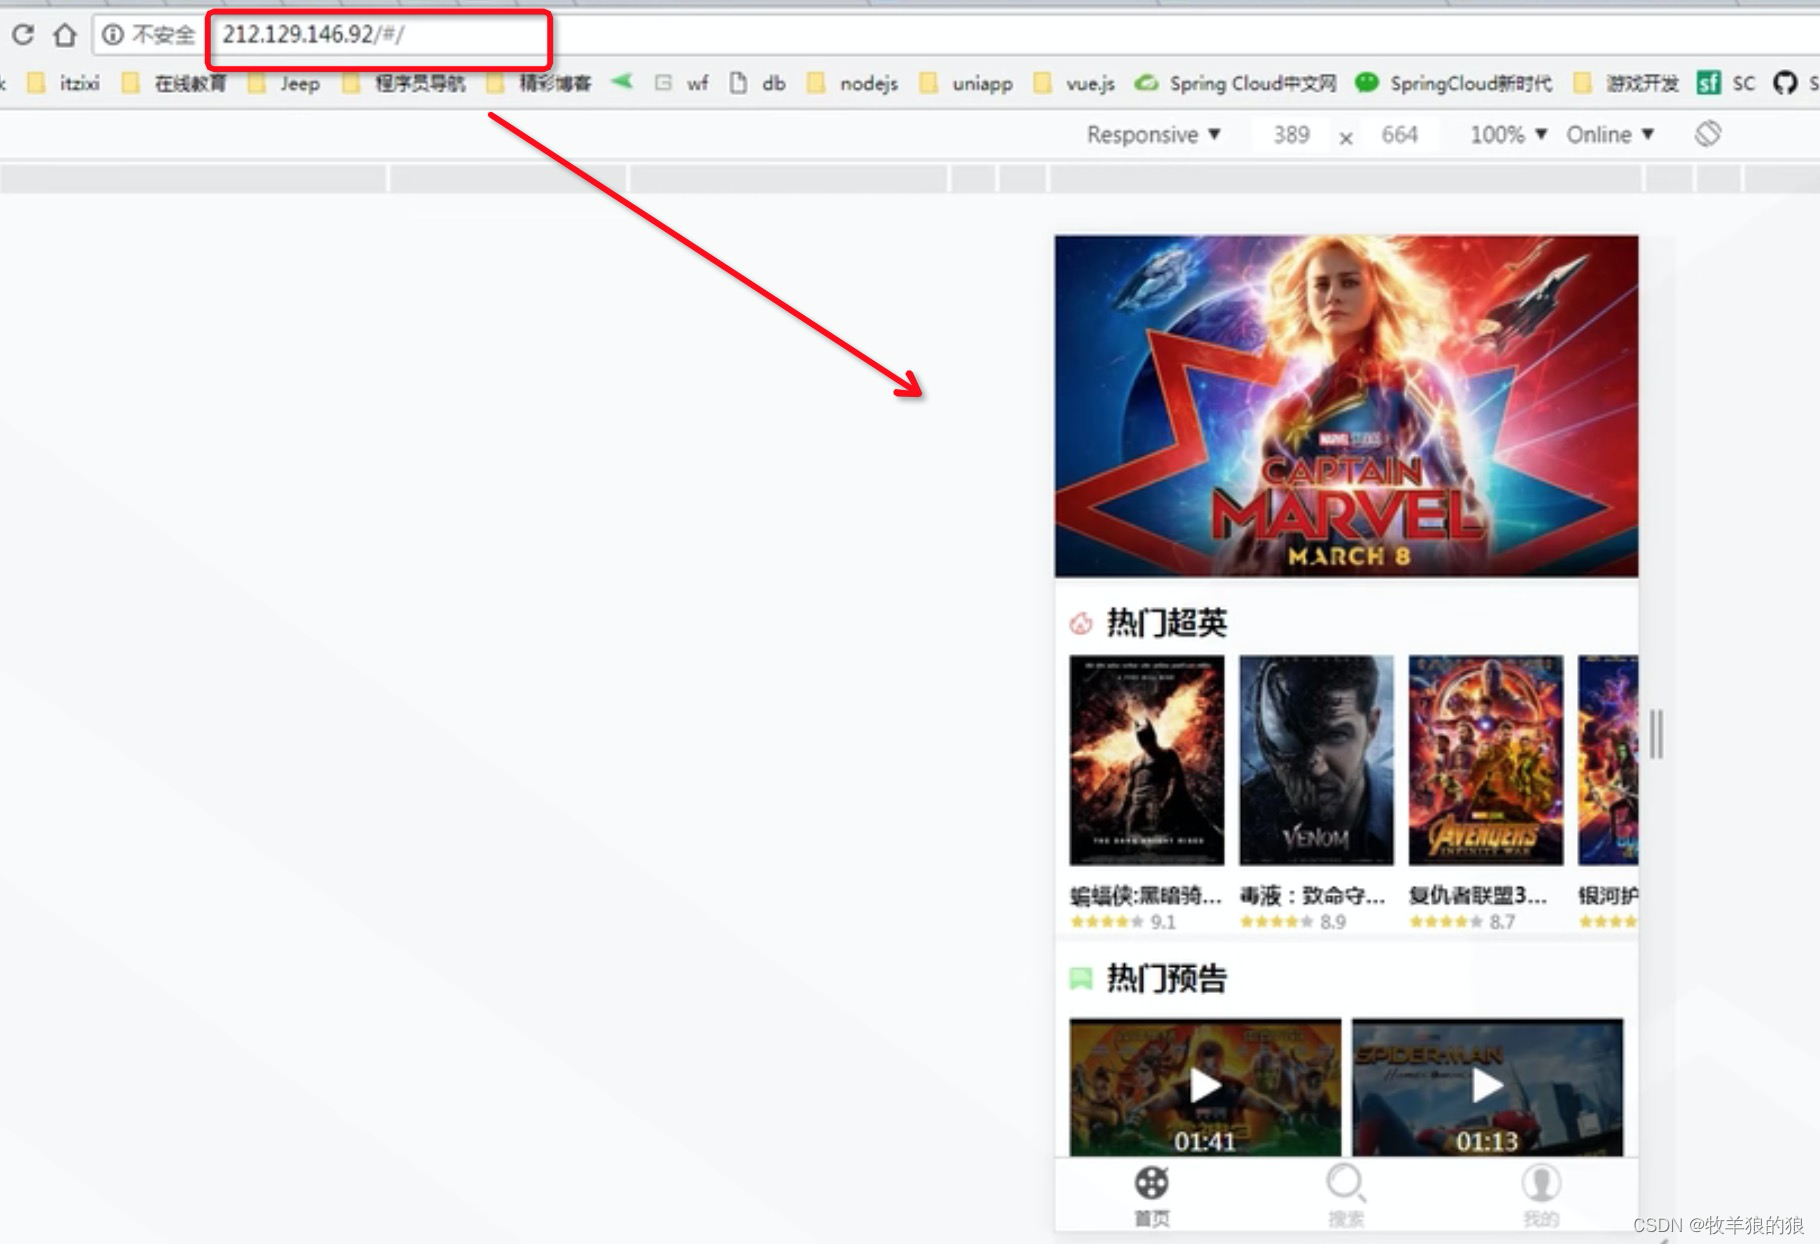Play the 01:13 Spider-Man trailer
The height and width of the screenshot is (1244, 1820).
[x=1487, y=1088]
